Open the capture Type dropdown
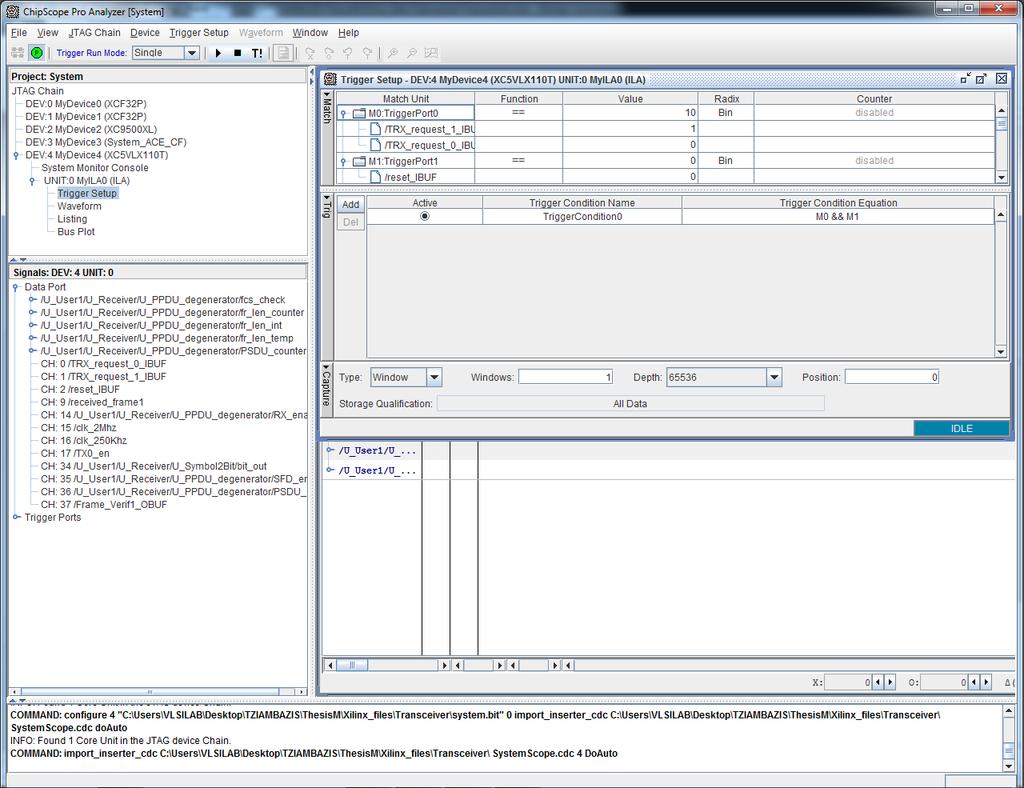Image resolution: width=1024 pixels, height=788 pixels. (x=434, y=377)
